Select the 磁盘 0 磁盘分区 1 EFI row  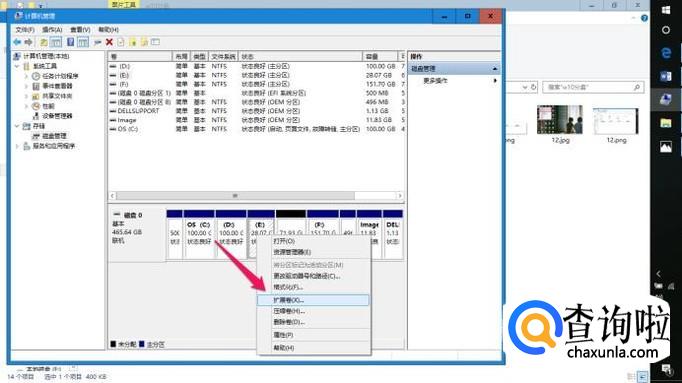[x=257, y=93]
